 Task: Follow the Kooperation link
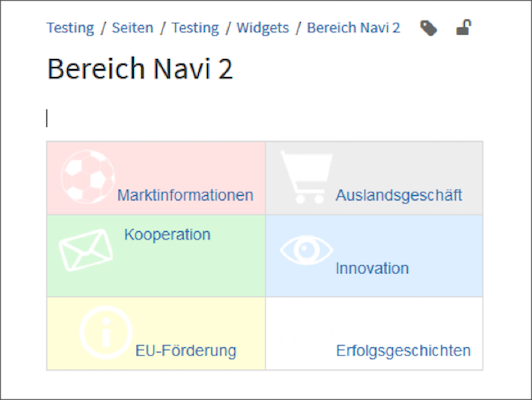167,235
